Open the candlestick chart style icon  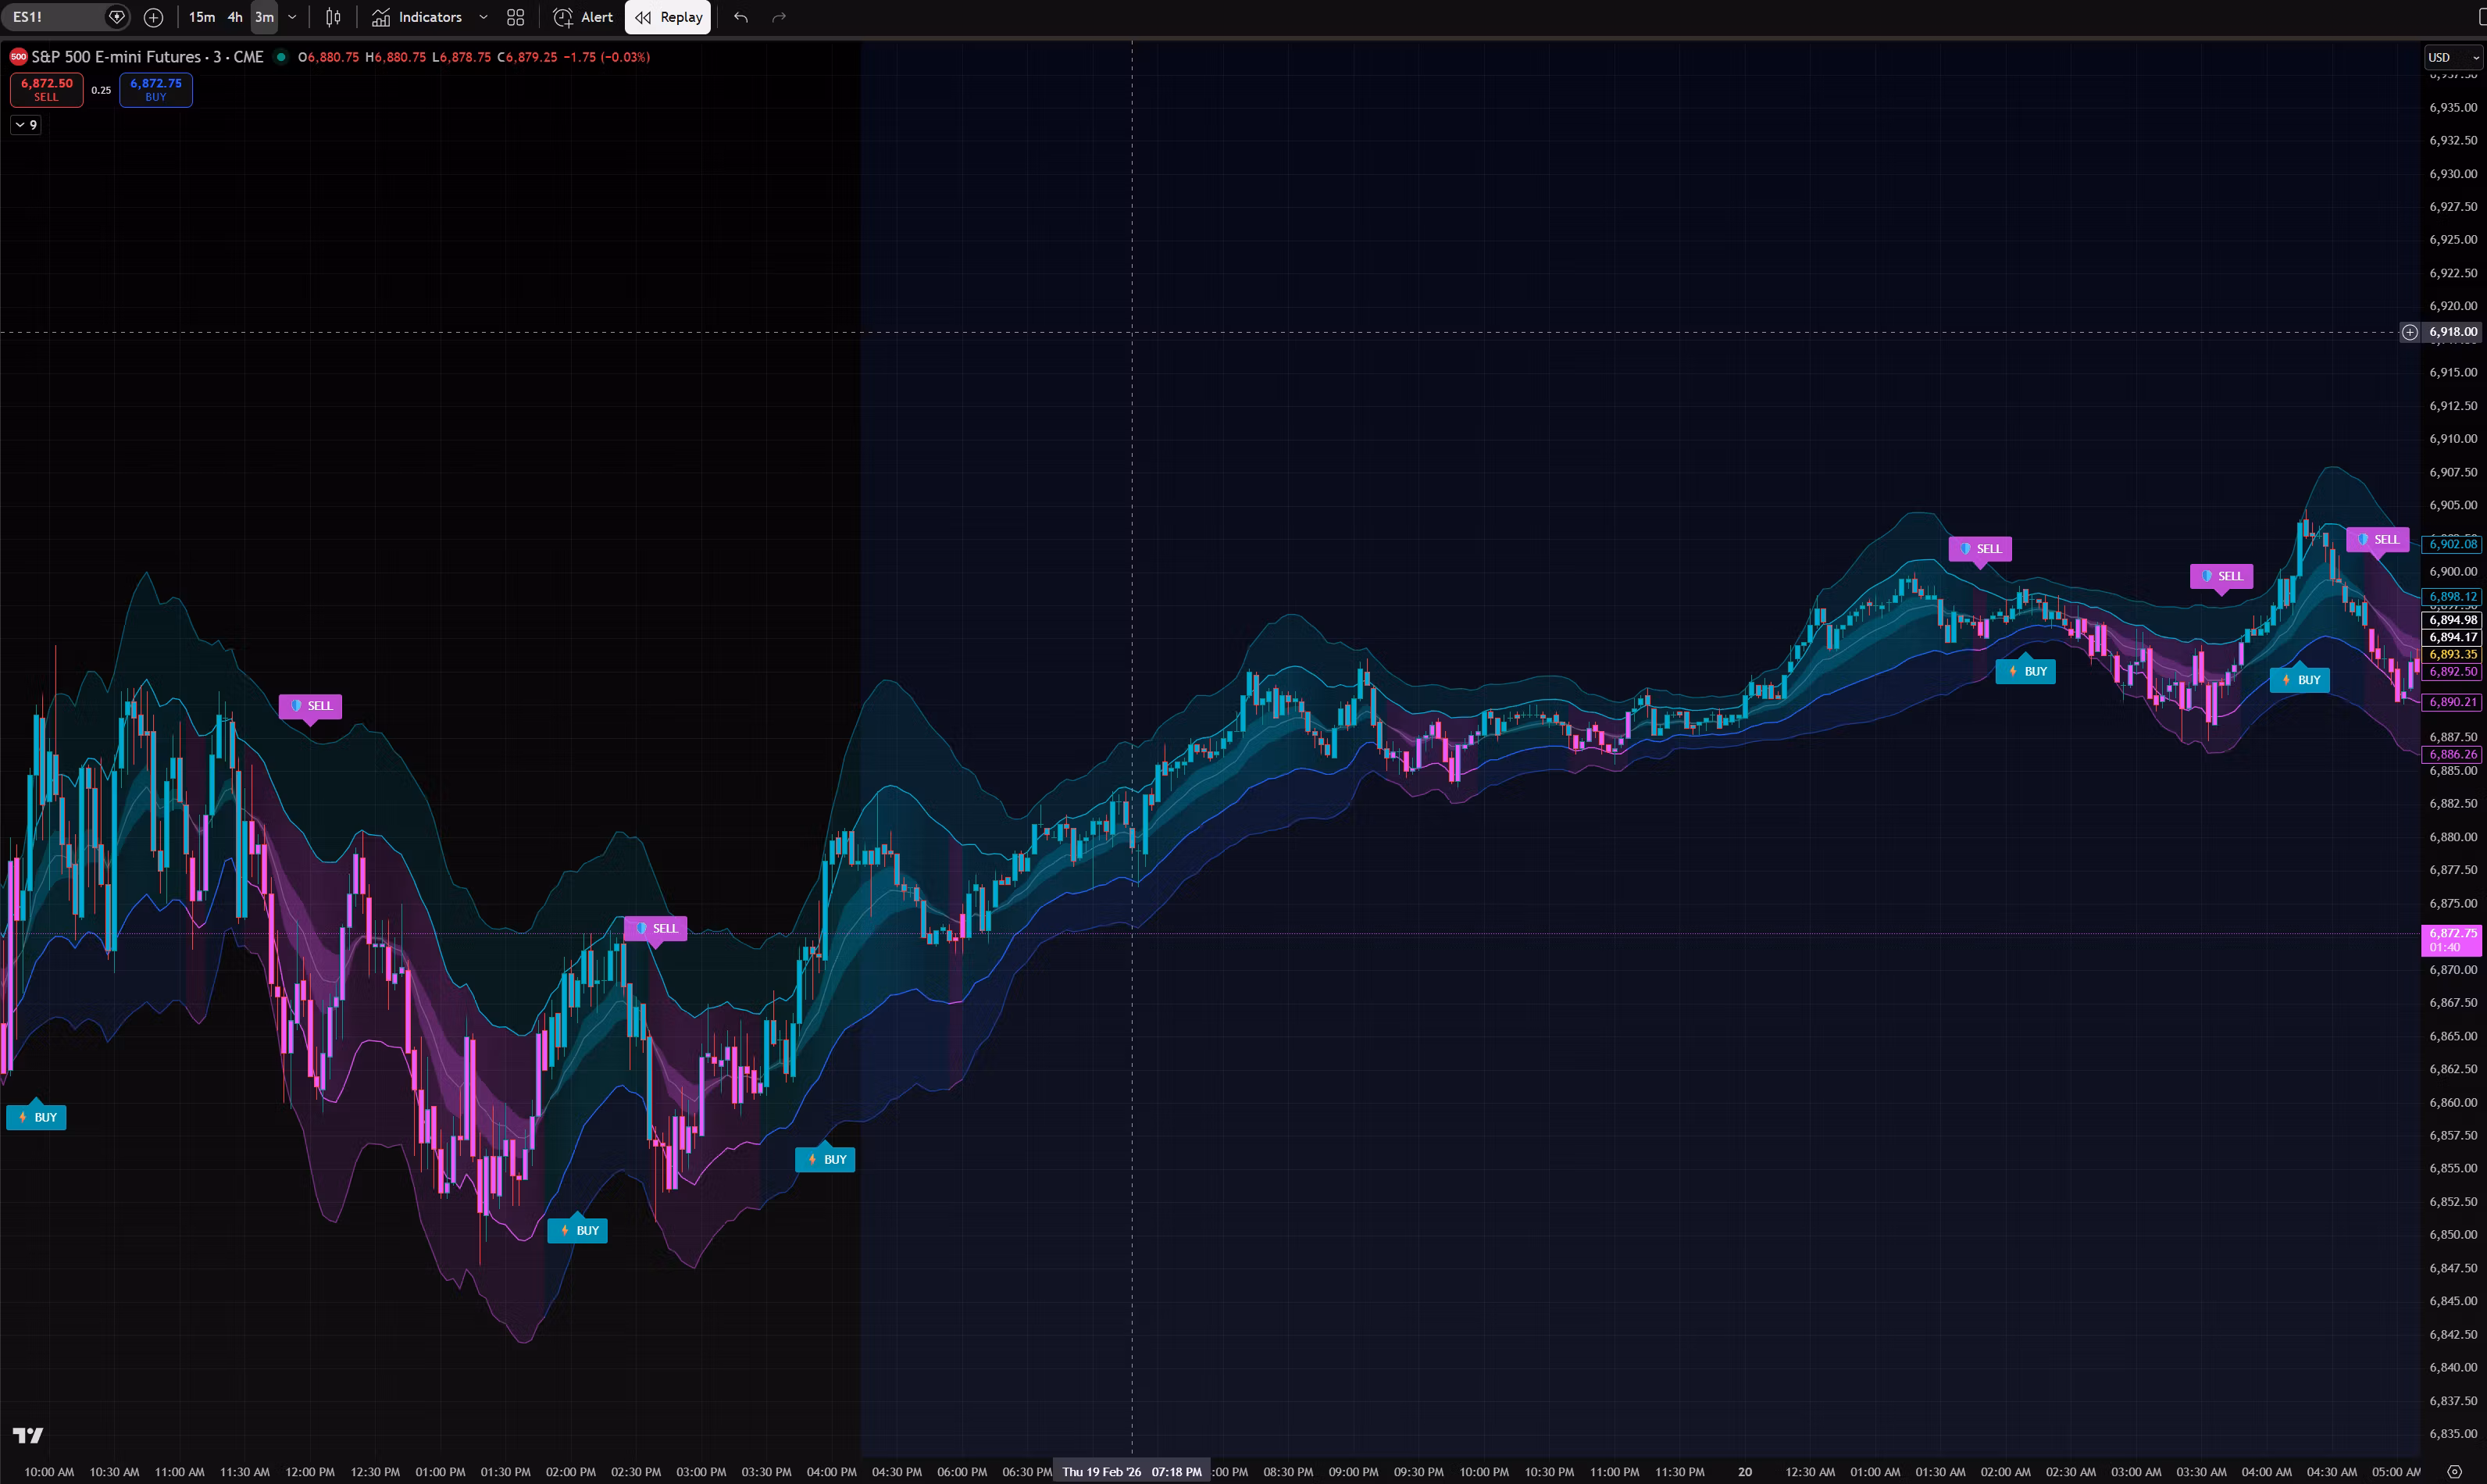pos(333,17)
